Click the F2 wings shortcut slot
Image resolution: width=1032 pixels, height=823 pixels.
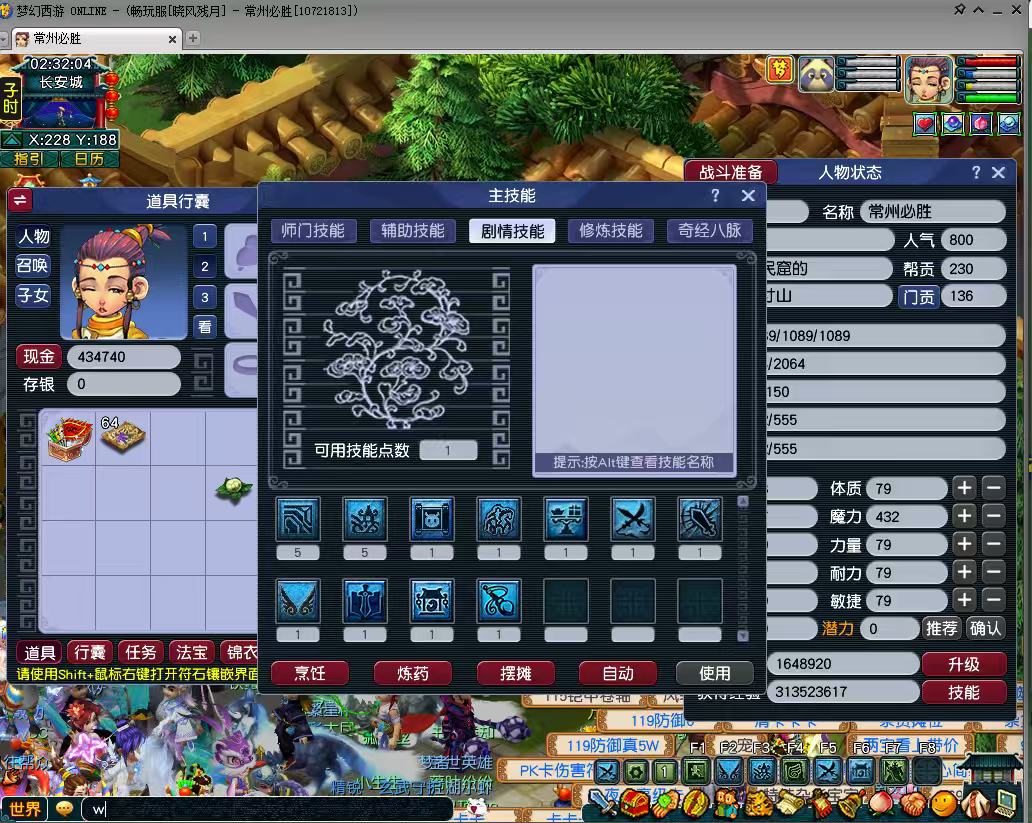(729, 771)
